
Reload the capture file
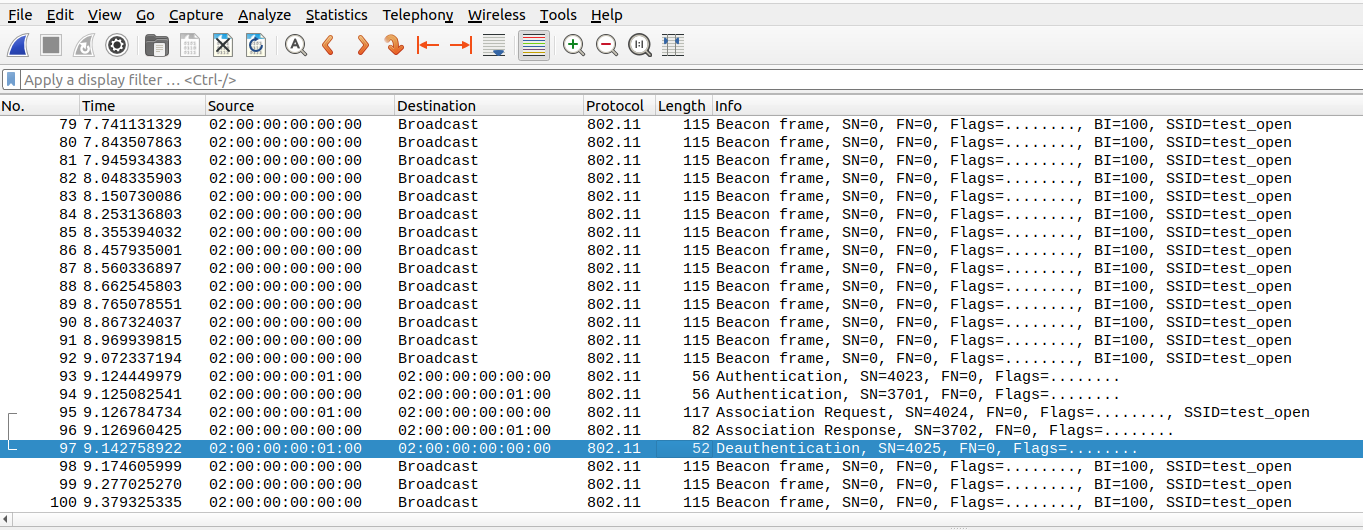pyautogui.click(x=256, y=45)
